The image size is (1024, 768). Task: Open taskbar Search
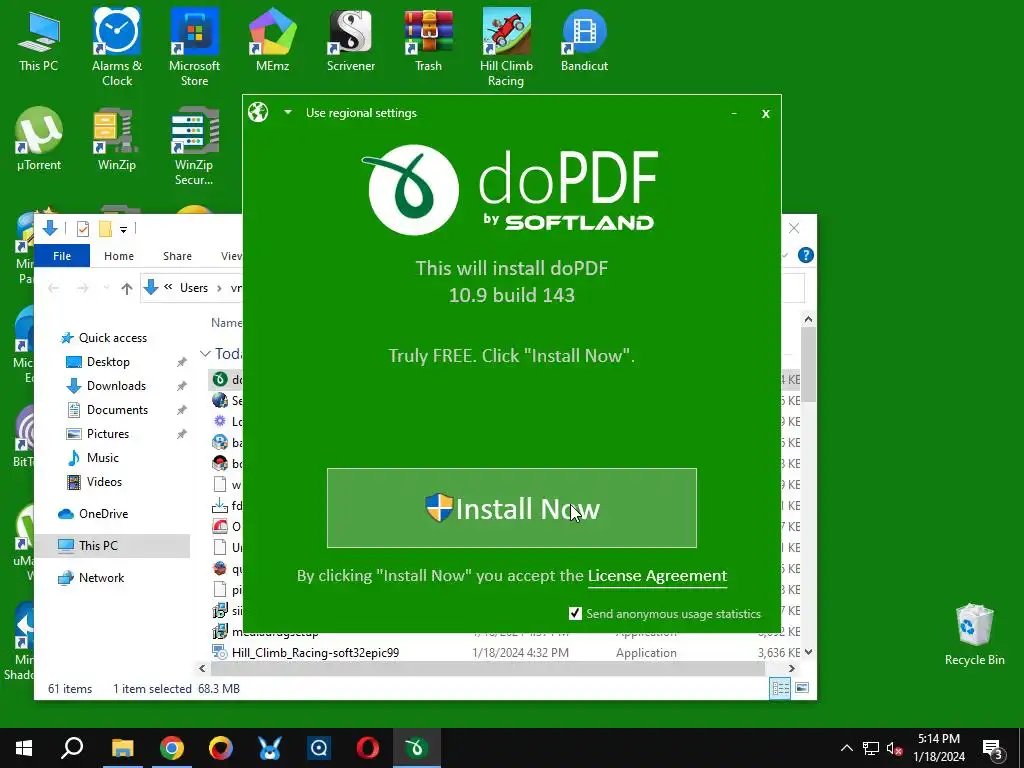pos(72,748)
